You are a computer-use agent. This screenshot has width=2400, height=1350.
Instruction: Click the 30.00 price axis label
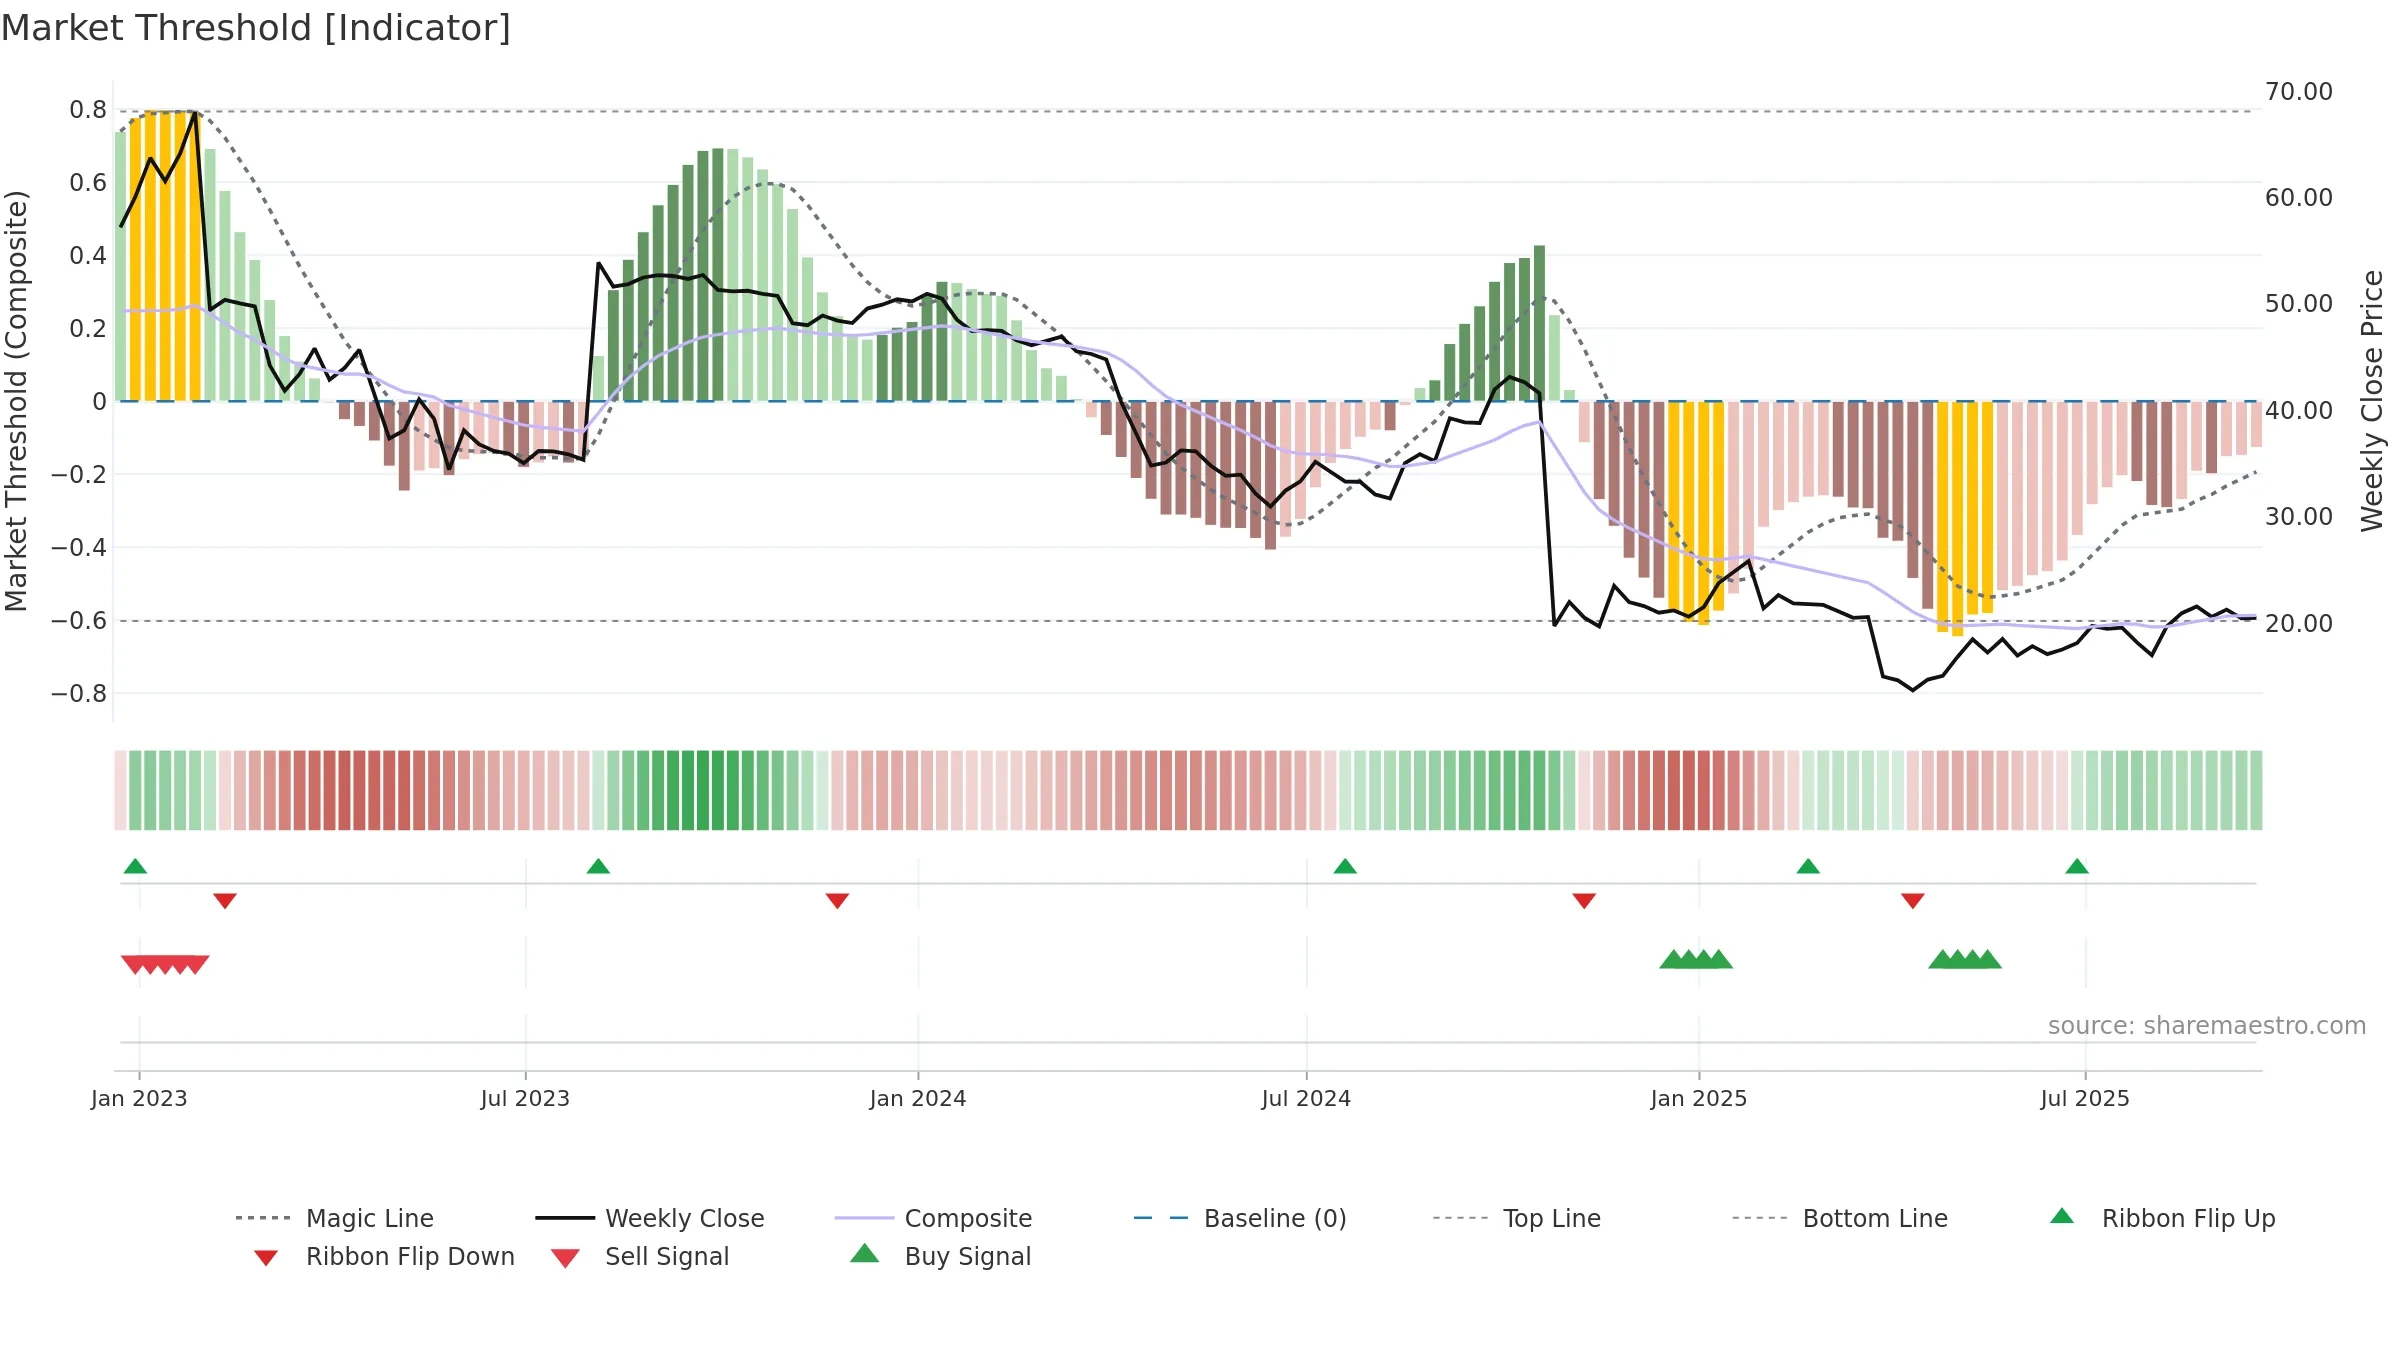tap(2299, 517)
